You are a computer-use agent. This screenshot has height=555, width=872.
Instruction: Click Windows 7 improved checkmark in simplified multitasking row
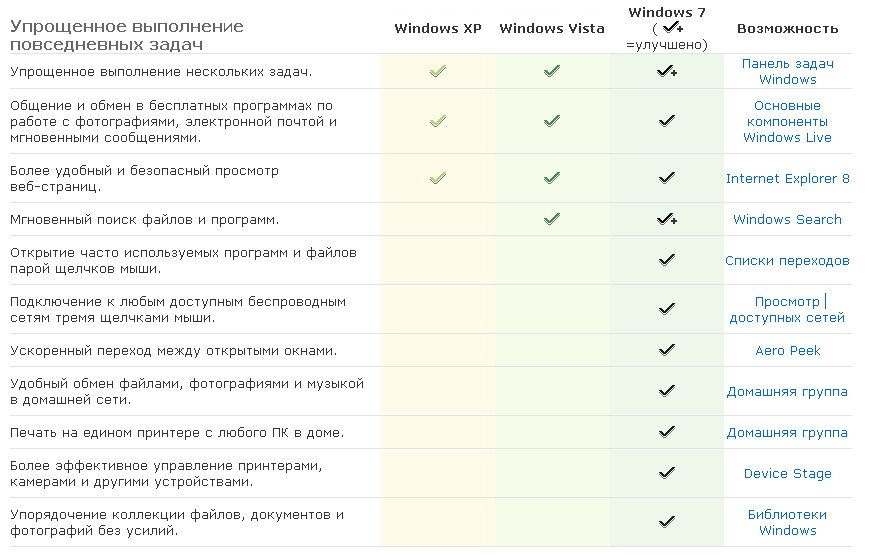pyautogui.click(x=666, y=71)
